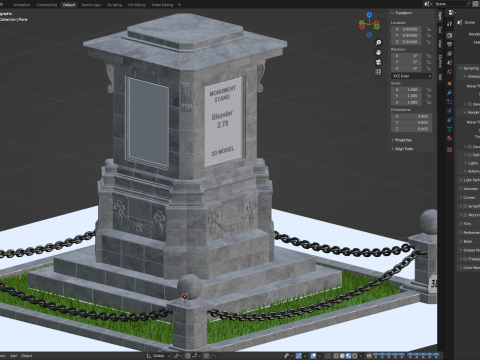This screenshot has height=360, width=480.
Task: Switch to the UV Editing workspace tab
Action: (x=137, y=5)
